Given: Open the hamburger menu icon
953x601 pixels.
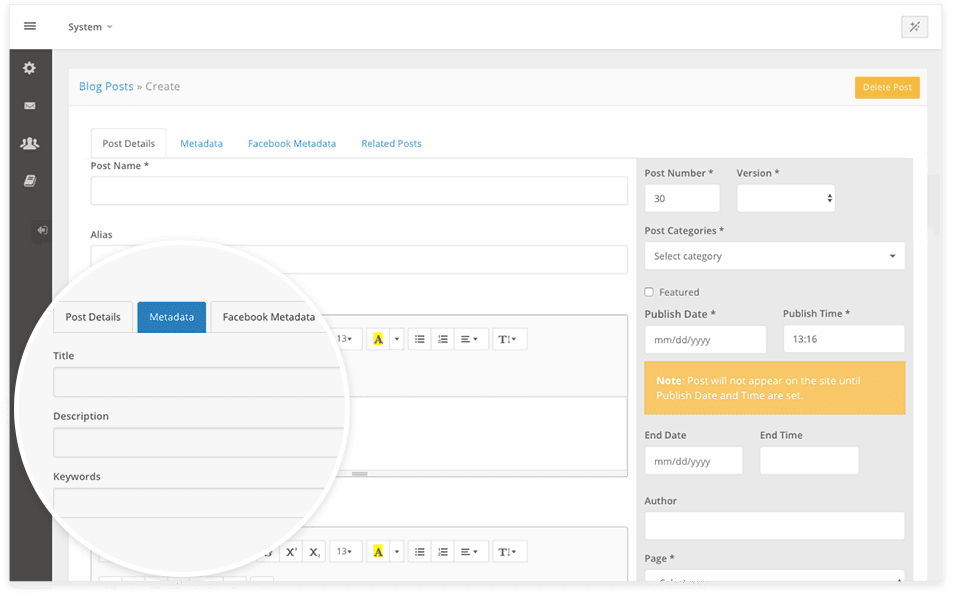Looking at the screenshot, I should coord(30,26).
